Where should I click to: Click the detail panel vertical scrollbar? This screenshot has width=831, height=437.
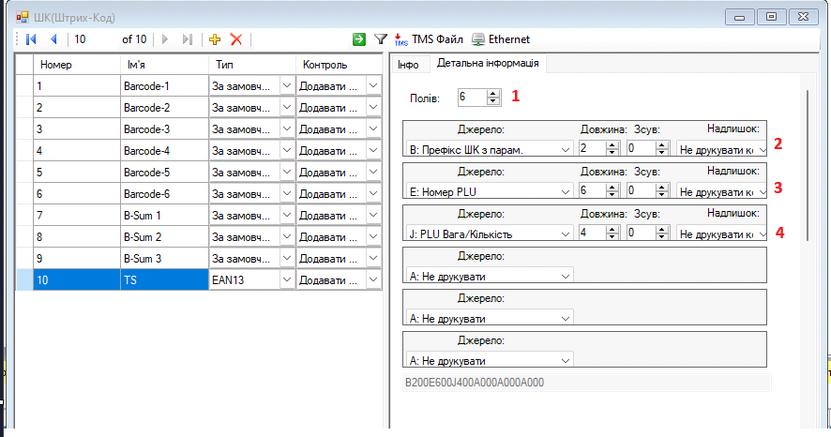pos(806,250)
